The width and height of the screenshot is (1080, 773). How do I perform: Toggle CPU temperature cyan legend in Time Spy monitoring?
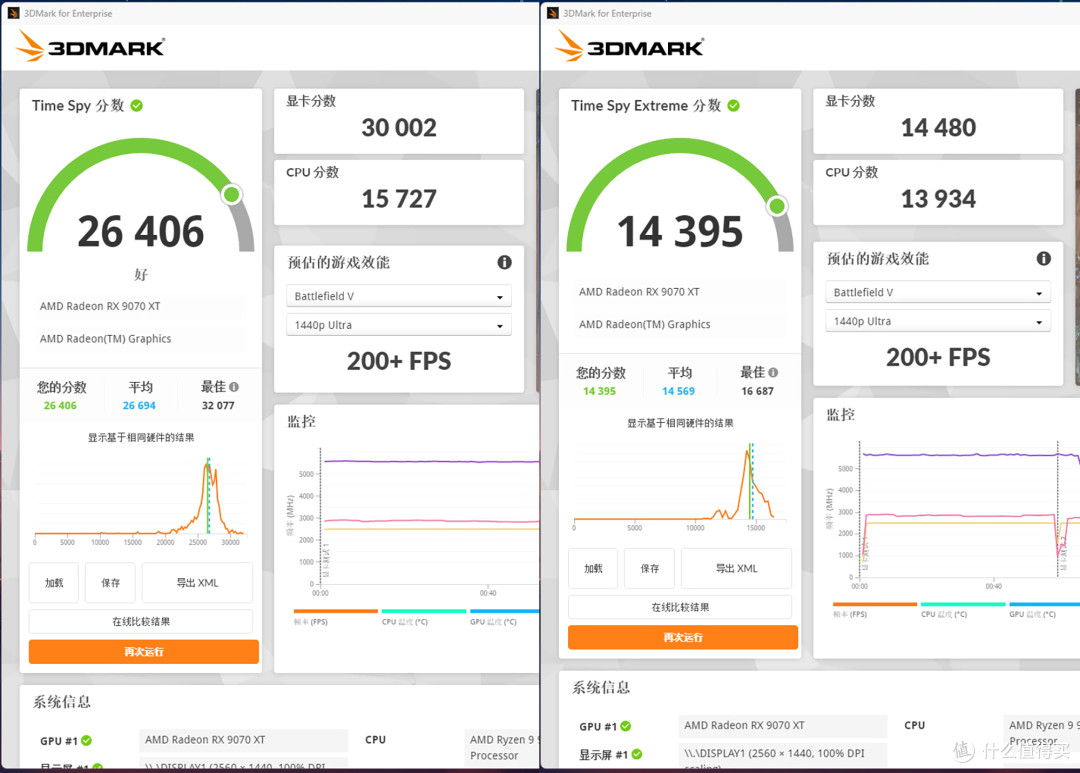[x=424, y=617]
